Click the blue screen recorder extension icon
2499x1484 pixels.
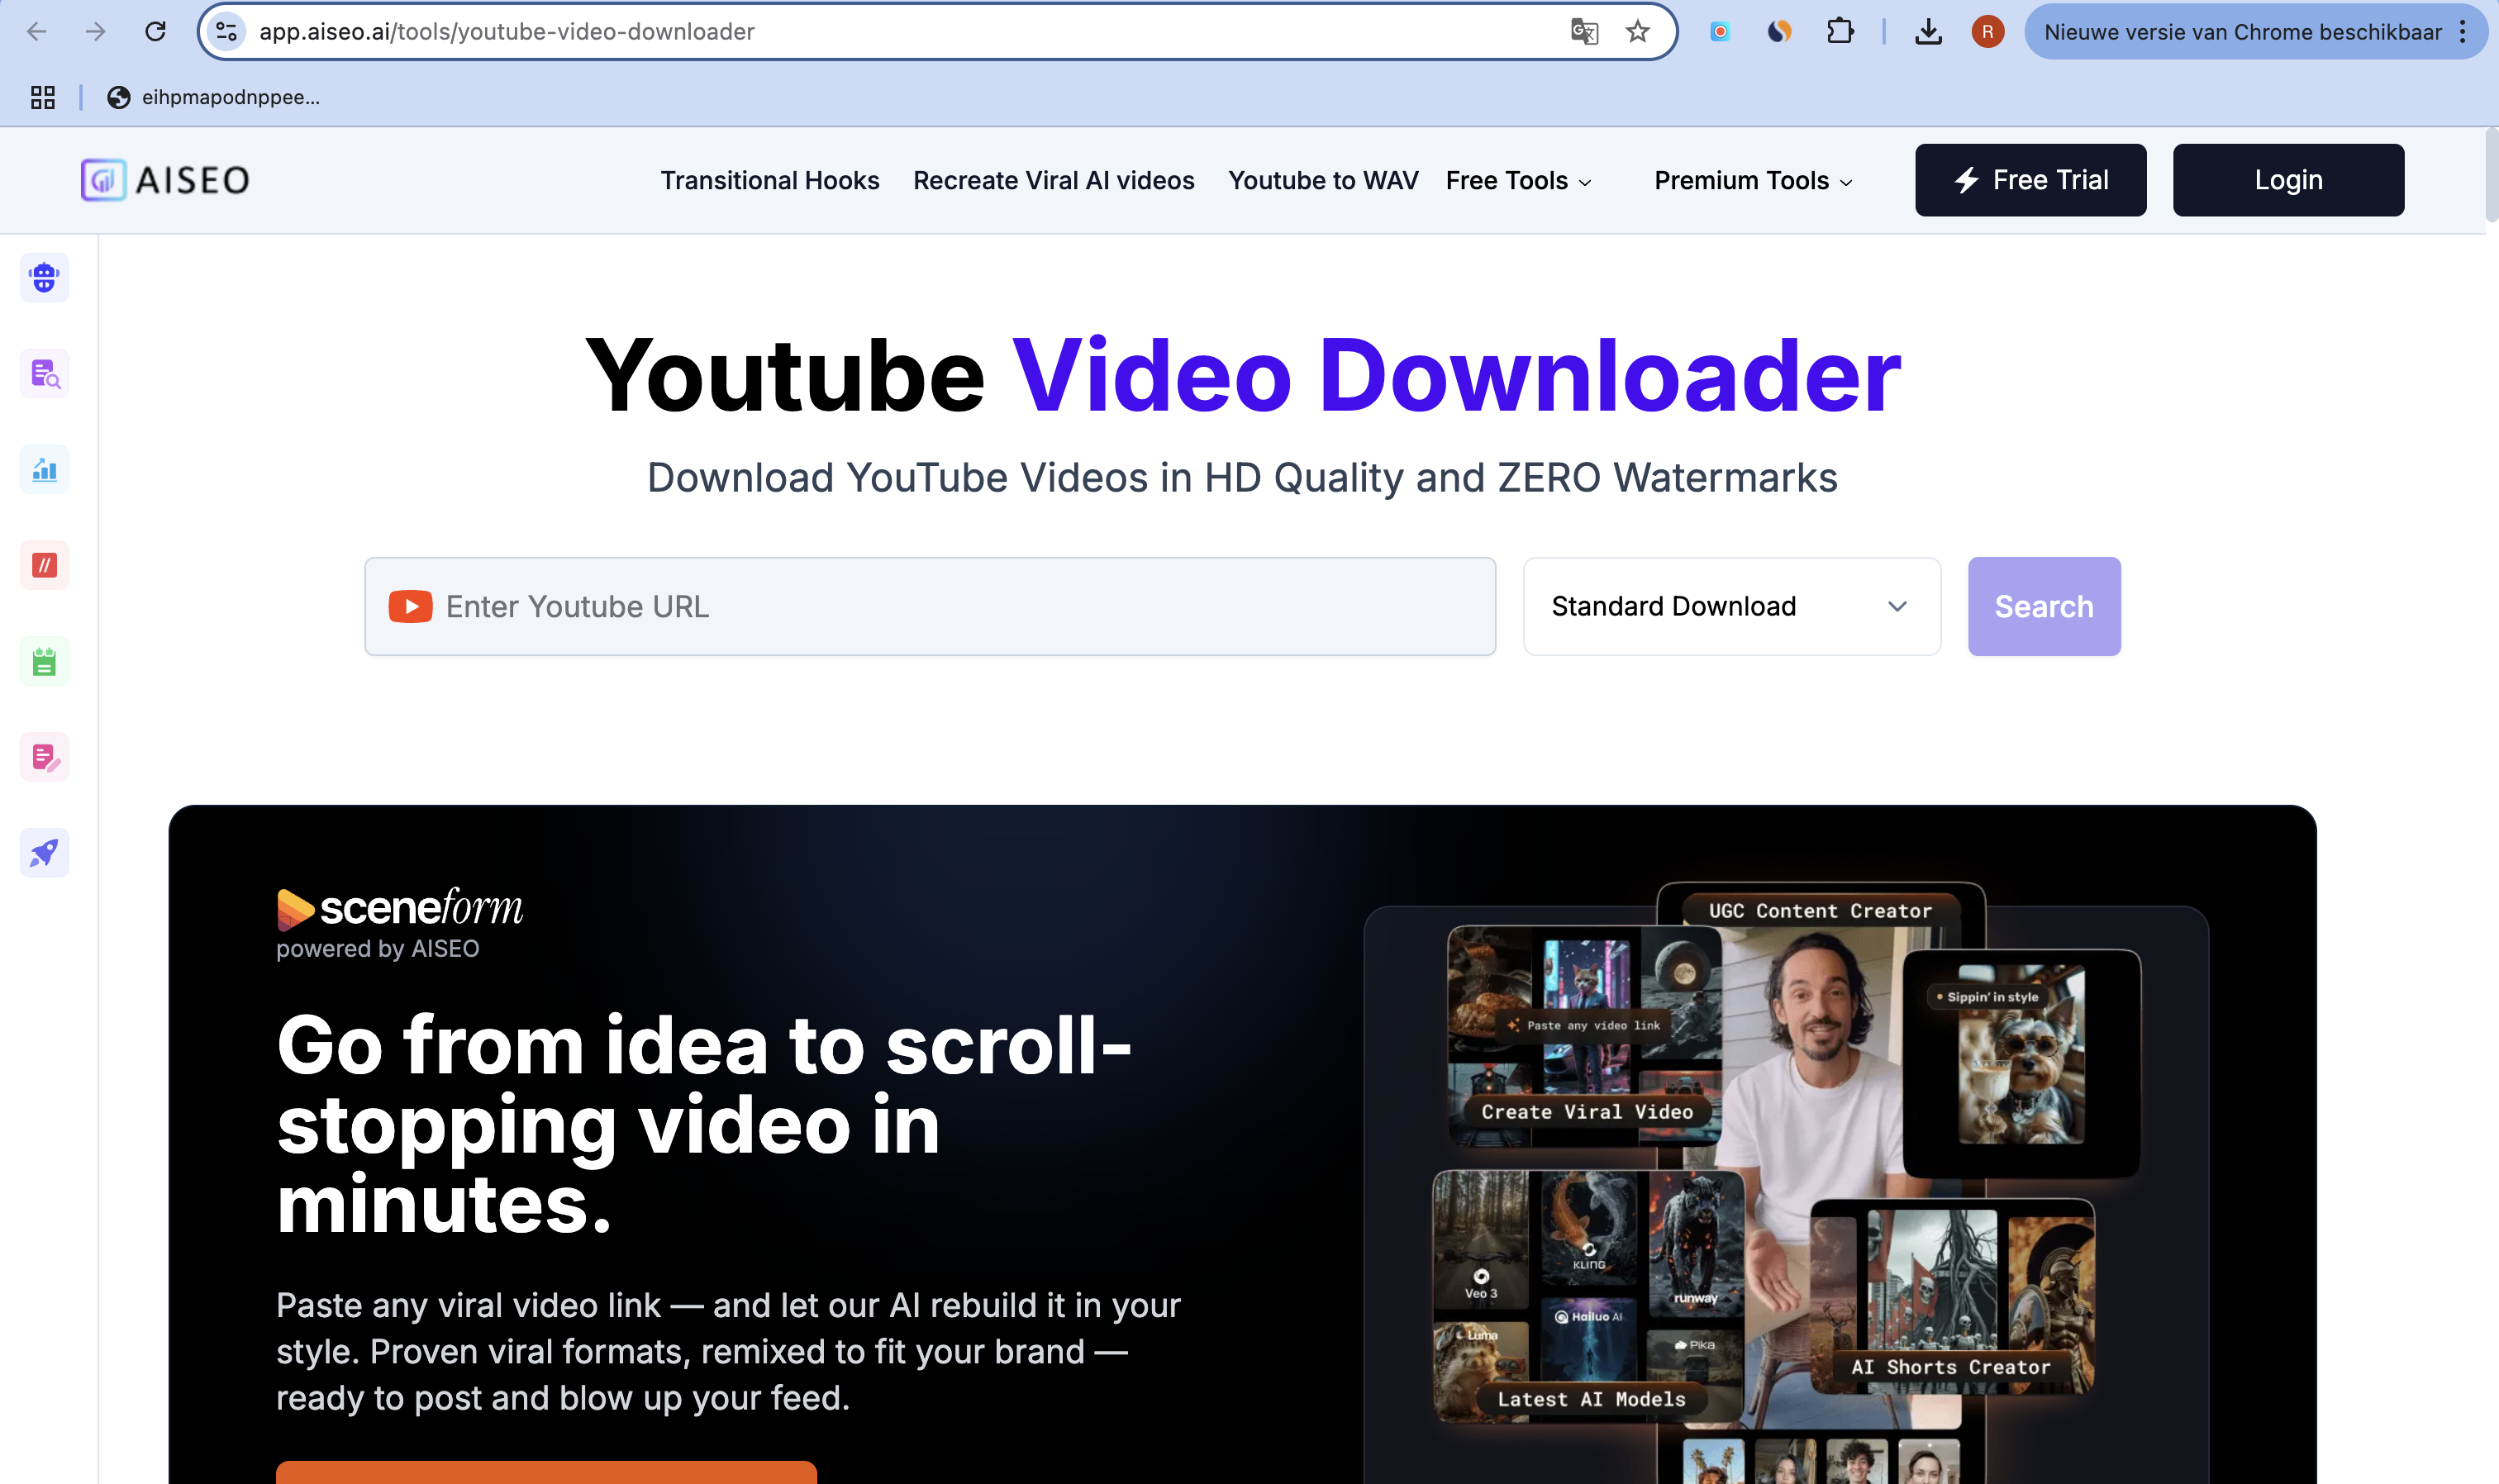pos(1720,32)
